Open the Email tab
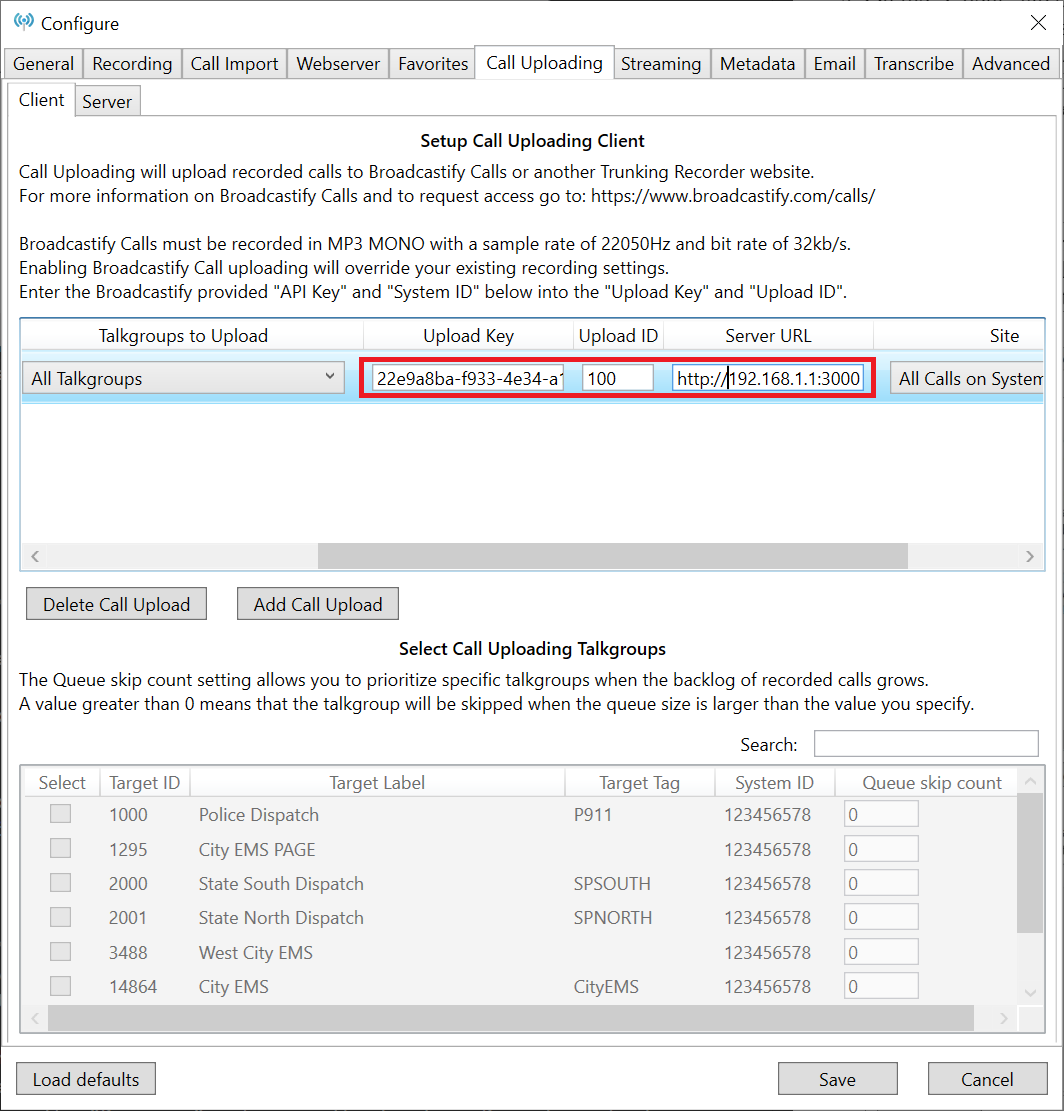This screenshot has height=1111, width=1064. point(834,64)
